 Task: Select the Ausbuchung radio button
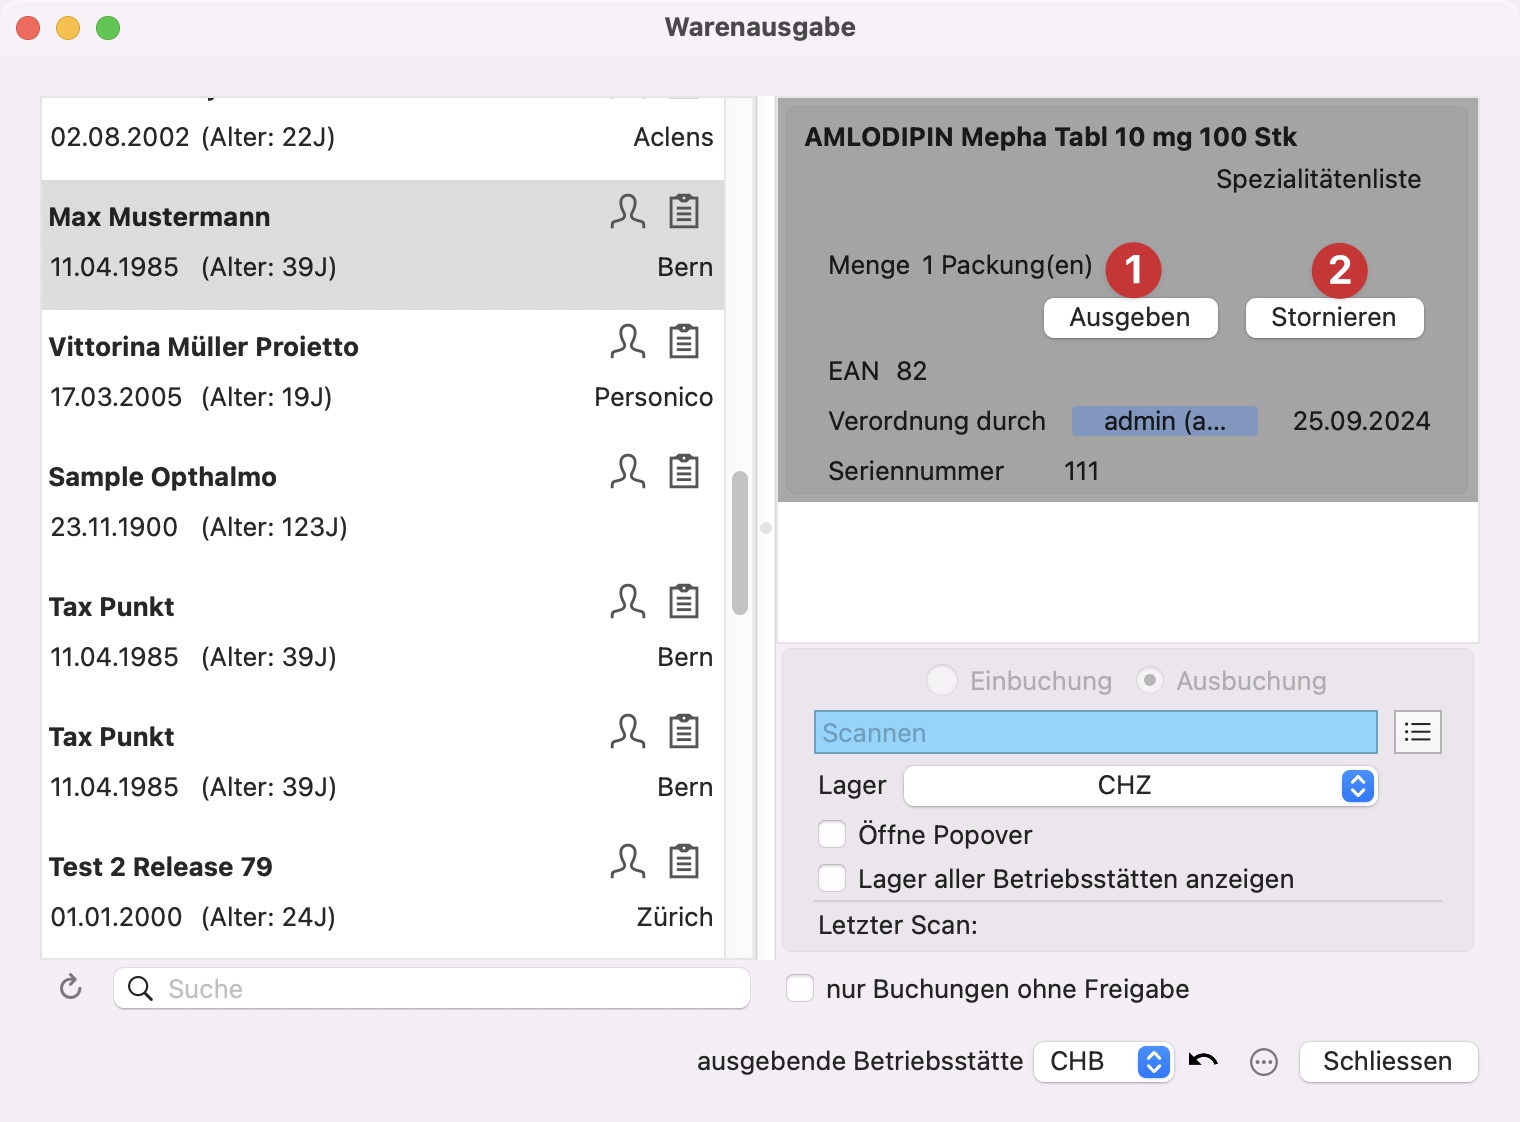click(x=1150, y=681)
